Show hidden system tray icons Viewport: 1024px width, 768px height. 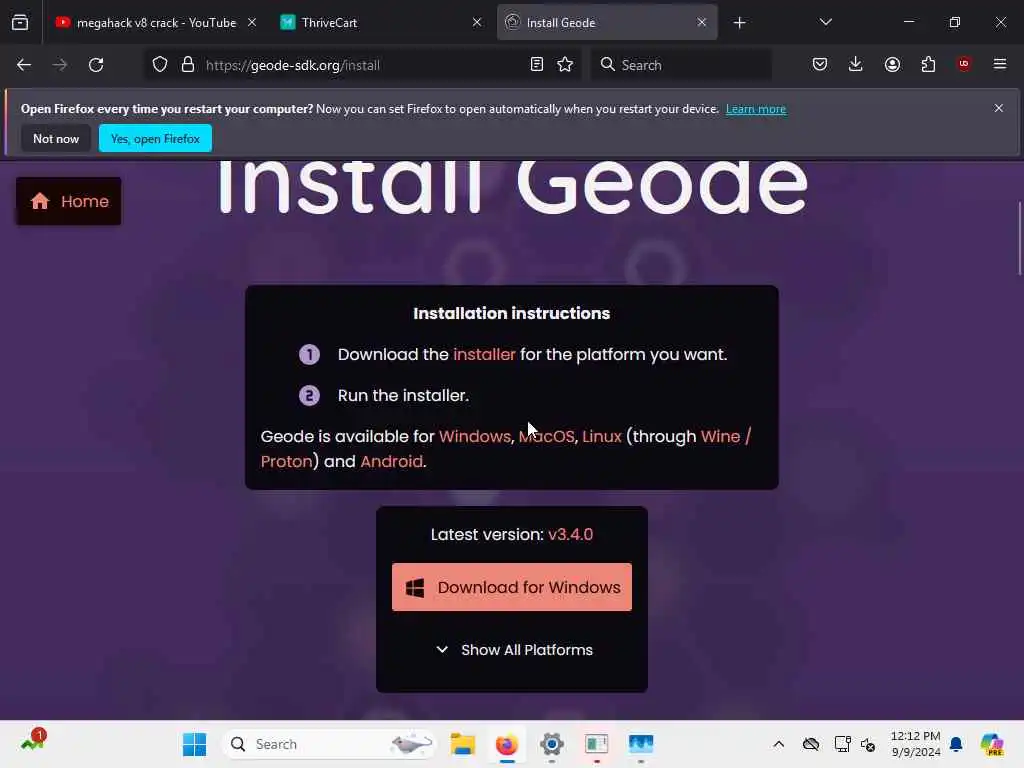[x=778, y=744]
